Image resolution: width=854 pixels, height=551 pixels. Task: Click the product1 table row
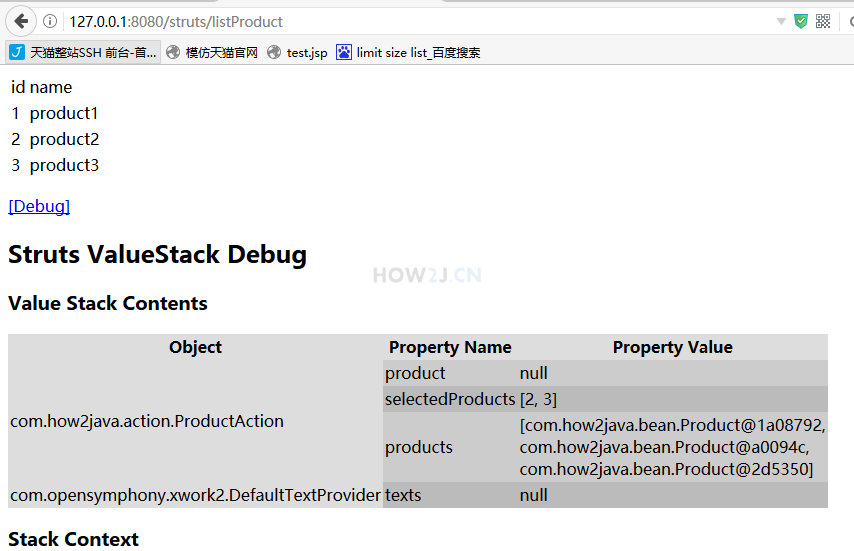[x=54, y=113]
